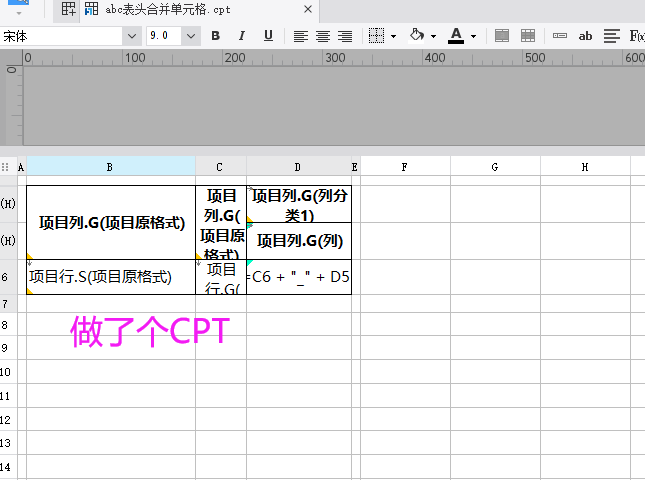Select row 12 header
This screenshot has height=480, width=645.
(8, 420)
